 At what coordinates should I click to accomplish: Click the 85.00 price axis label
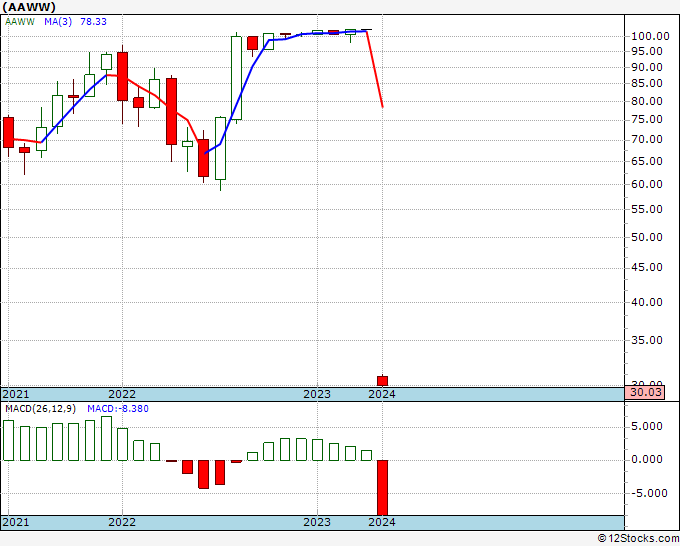point(647,83)
